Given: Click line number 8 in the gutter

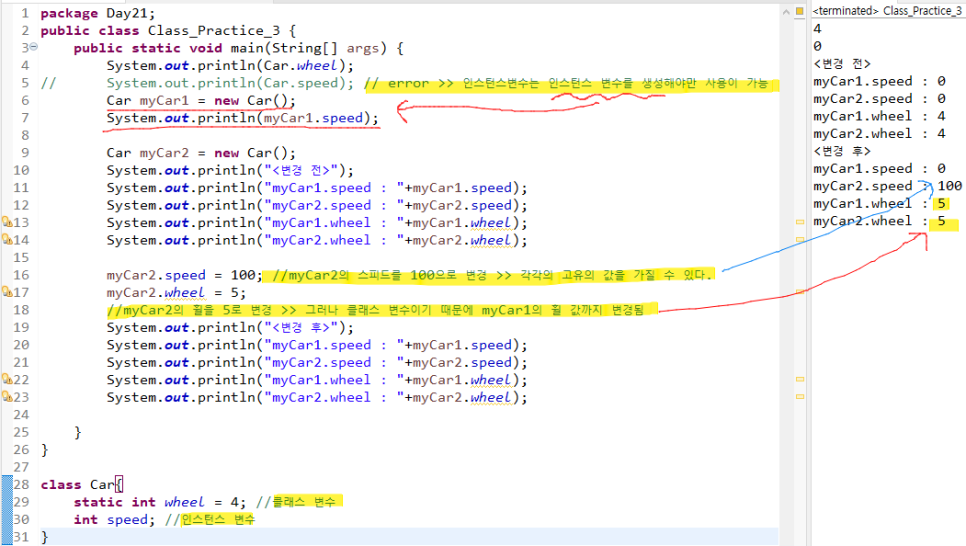Looking at the screenshot, I should coord(25,135).
